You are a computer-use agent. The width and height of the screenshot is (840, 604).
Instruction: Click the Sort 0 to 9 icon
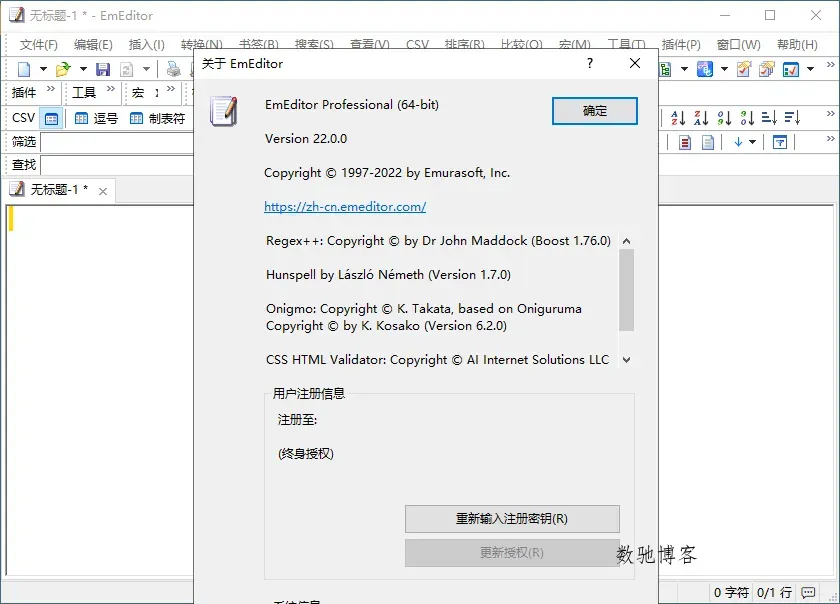(x=724, y=117)
